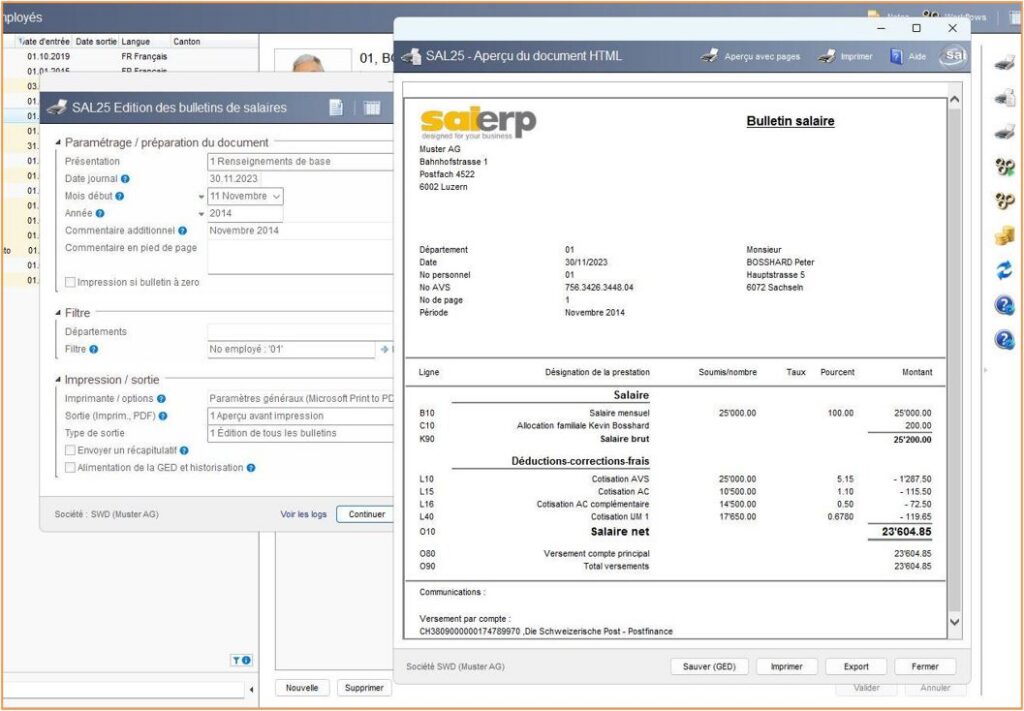Click the document icon in SAL25 Edition header

(x=336, y=108)
